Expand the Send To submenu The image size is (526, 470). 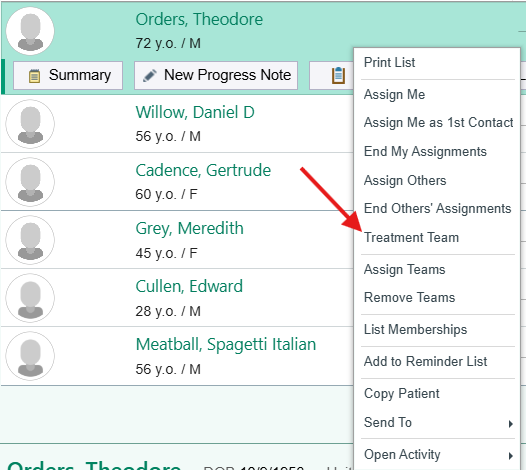[x=438, y=423]
